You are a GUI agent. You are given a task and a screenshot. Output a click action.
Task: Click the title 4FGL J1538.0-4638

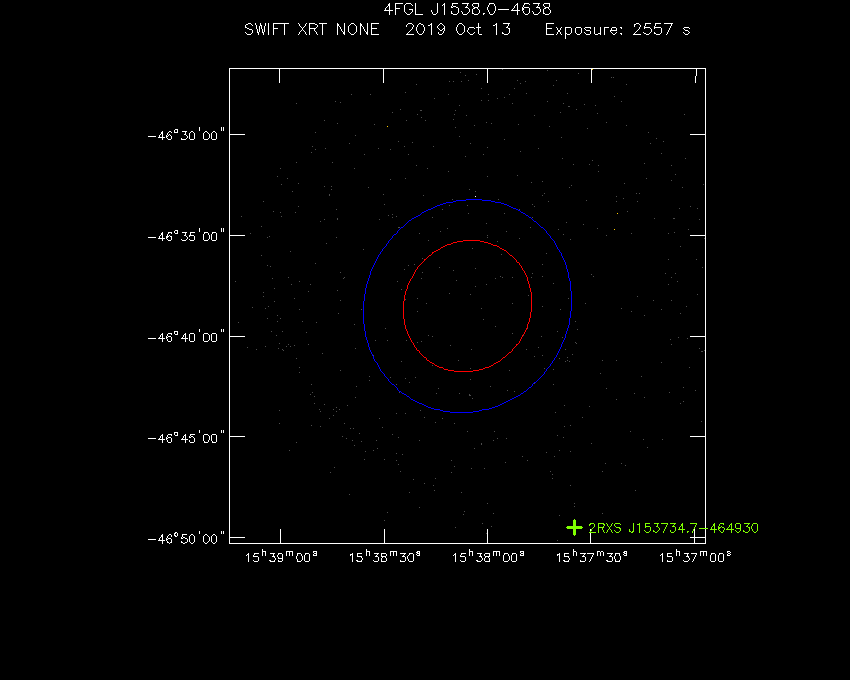point(467,9)
